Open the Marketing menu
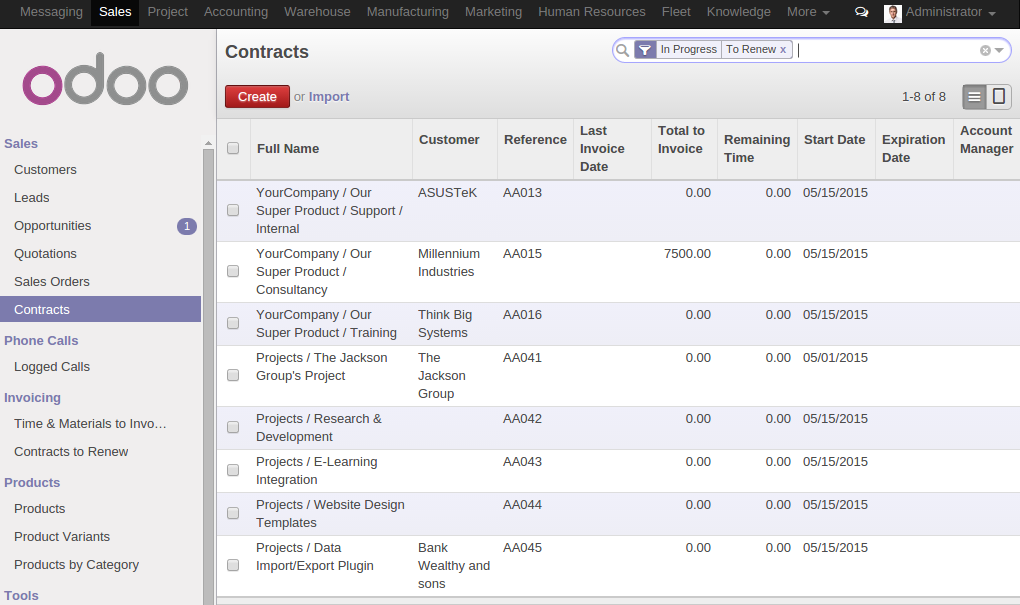Image resolution: width=1020 pixels, height=605 pixels. click(493, 12)
